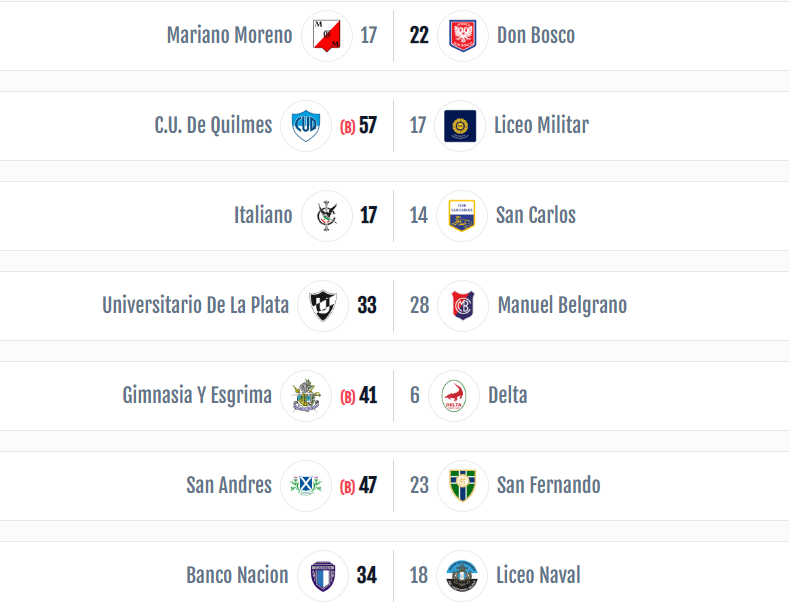
Task: Open the Universitario De La Plata link
Action: coord(196,306)
